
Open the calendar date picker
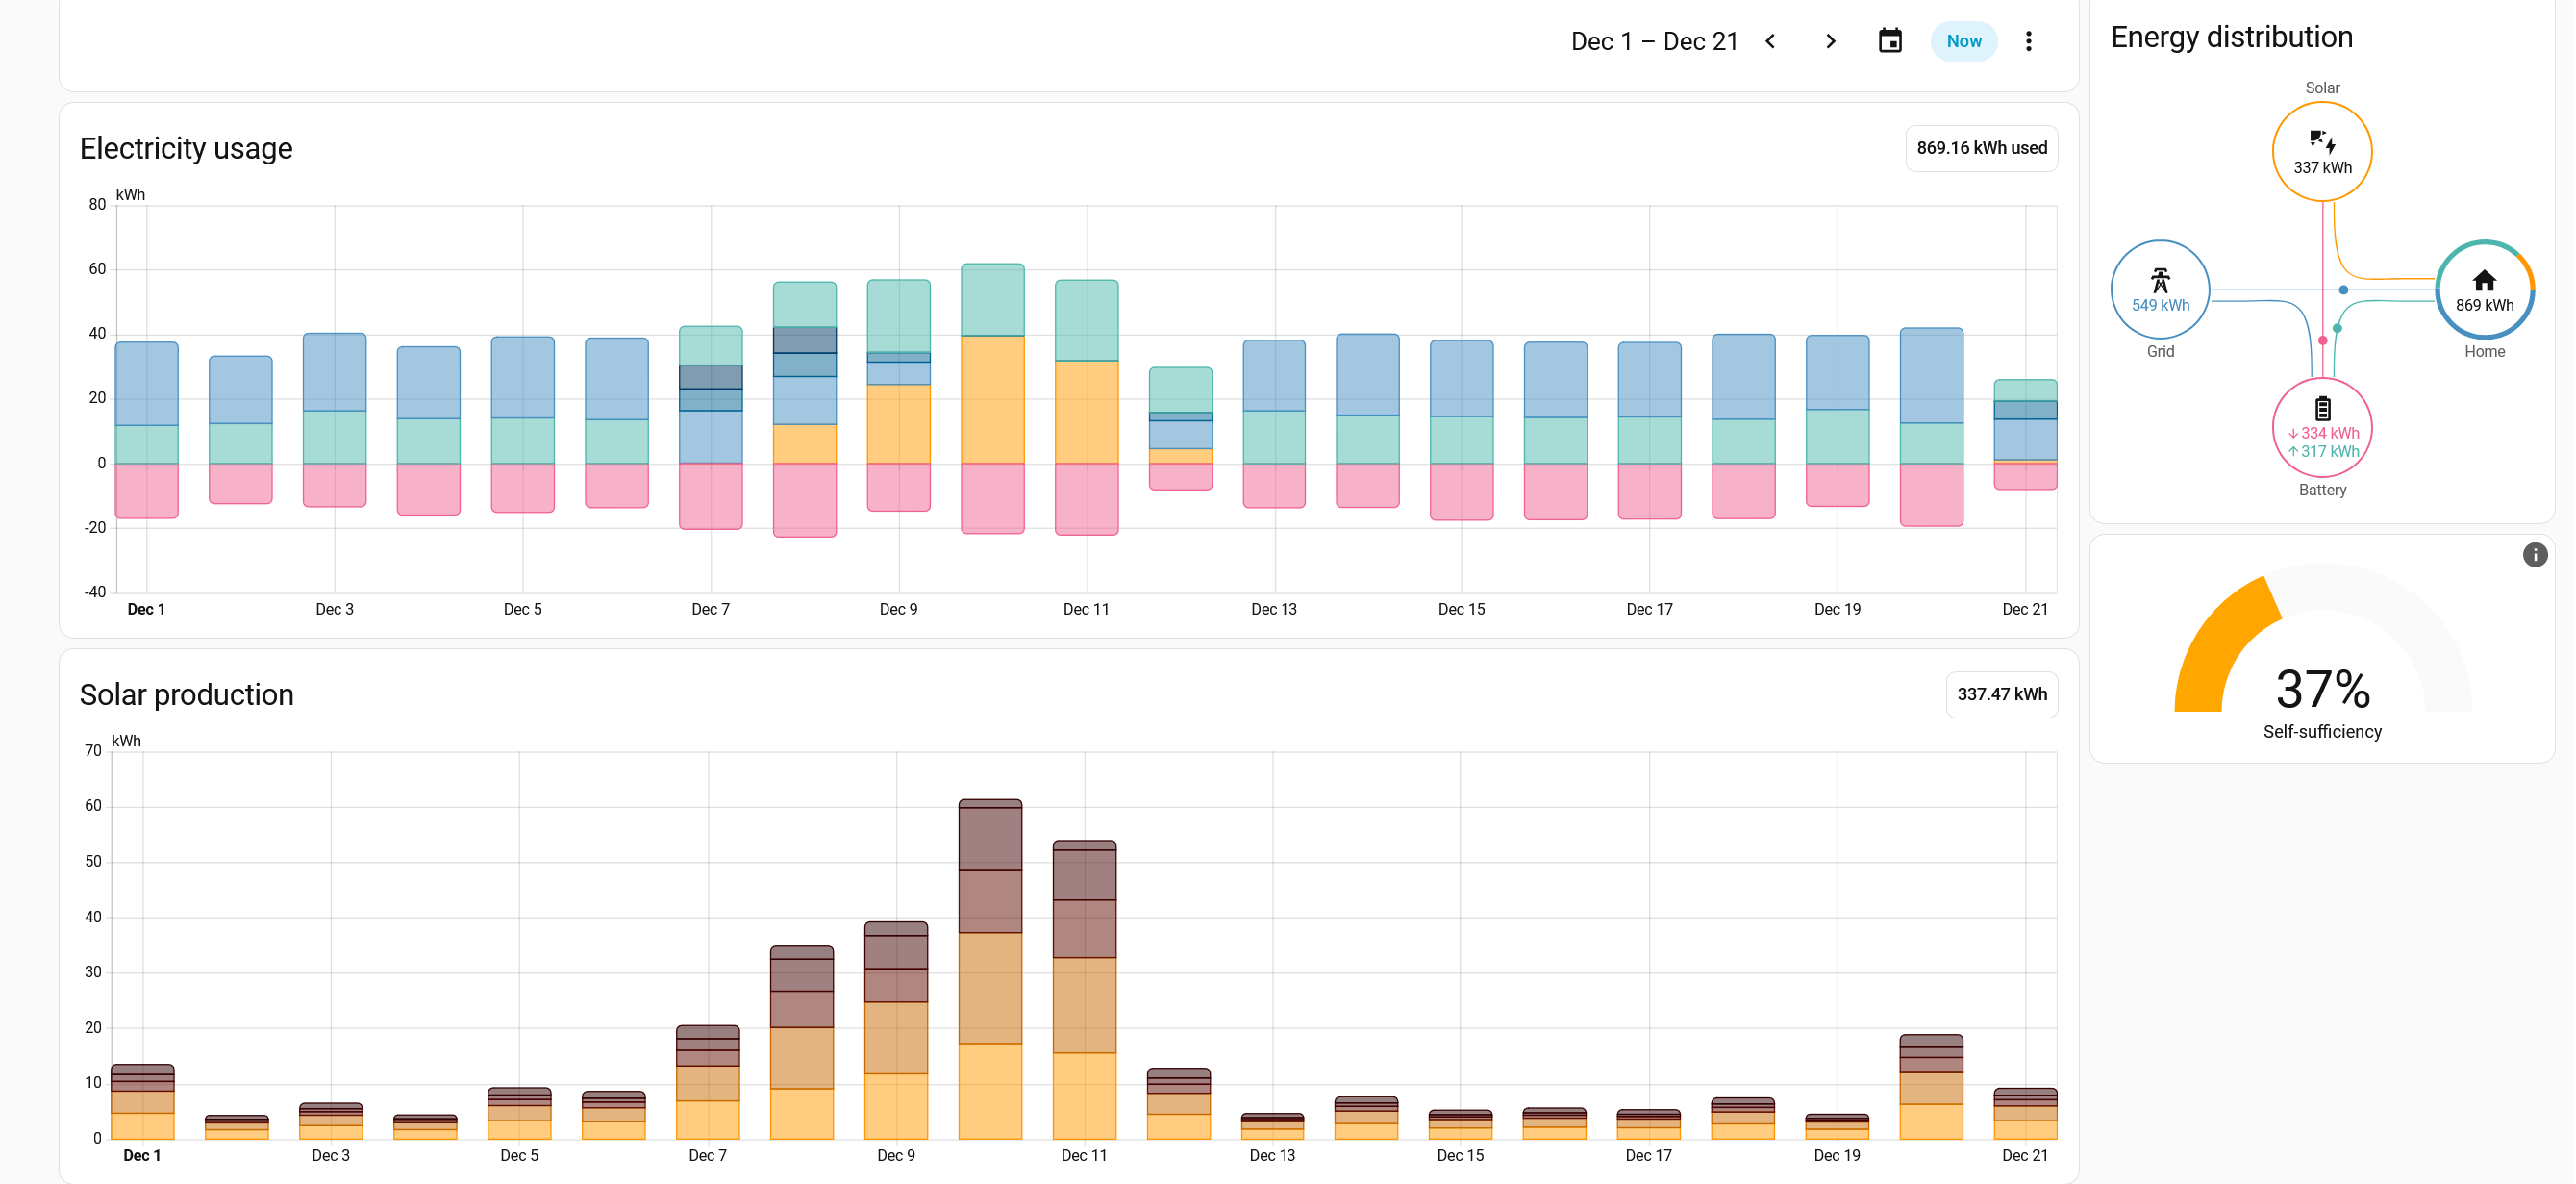tap(1889, 41)
